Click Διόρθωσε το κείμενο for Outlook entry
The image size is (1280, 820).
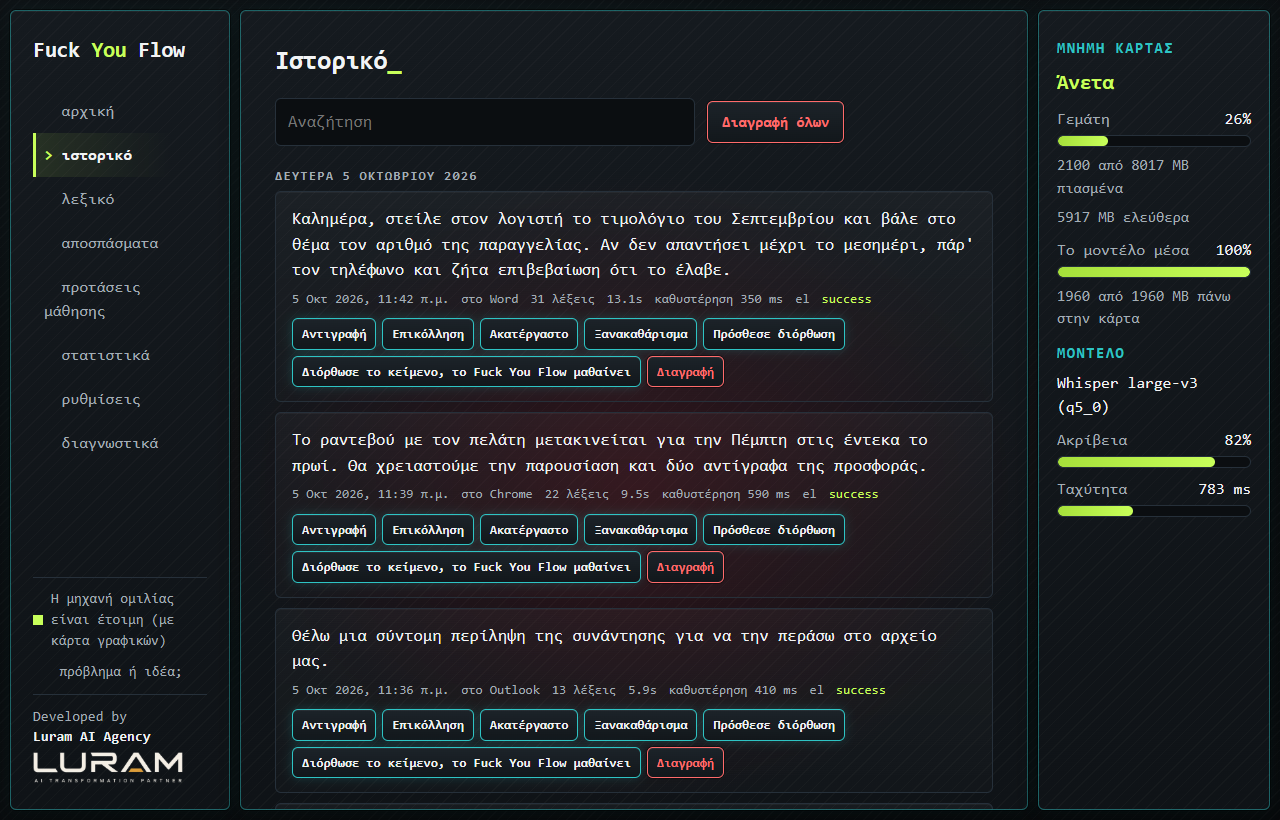pyautogui.click(x=466, y=762)
